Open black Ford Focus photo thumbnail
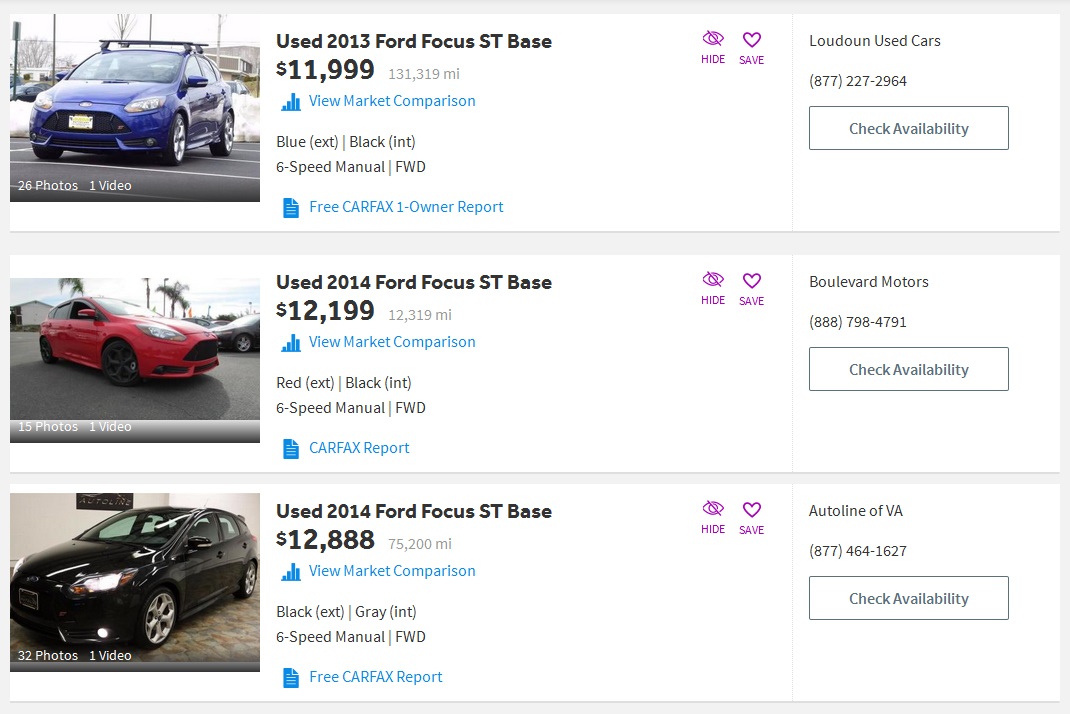 [x=134, y=582]
